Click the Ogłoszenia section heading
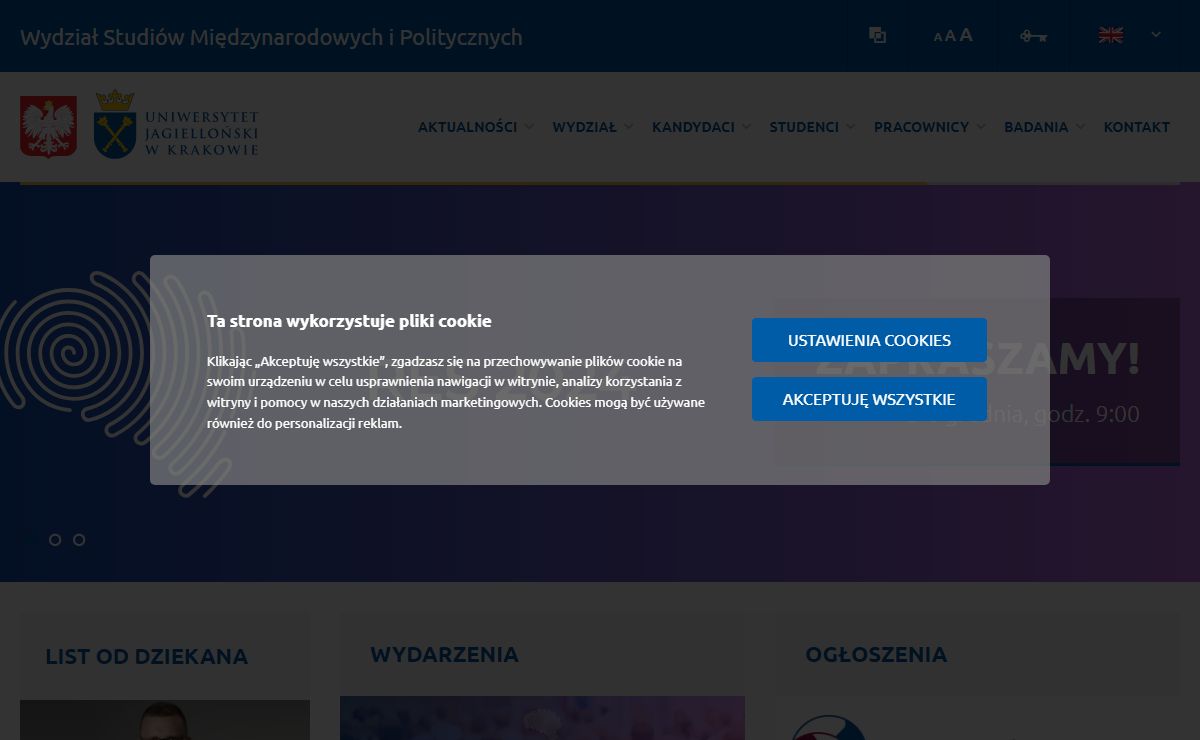The image size is (1200, 740). coord(876,655)
